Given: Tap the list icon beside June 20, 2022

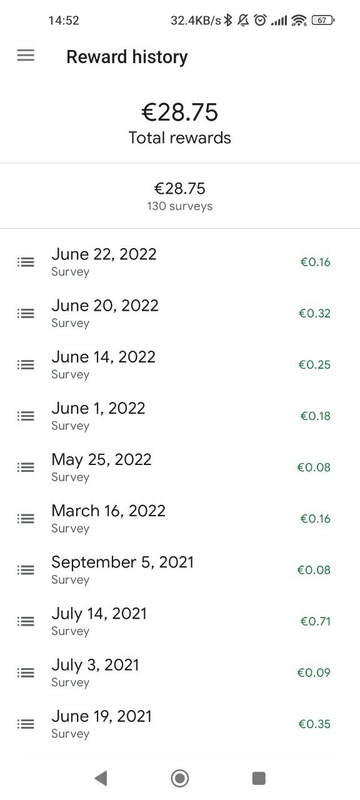Looking at the screenshot, I should (x=25, y=313).
